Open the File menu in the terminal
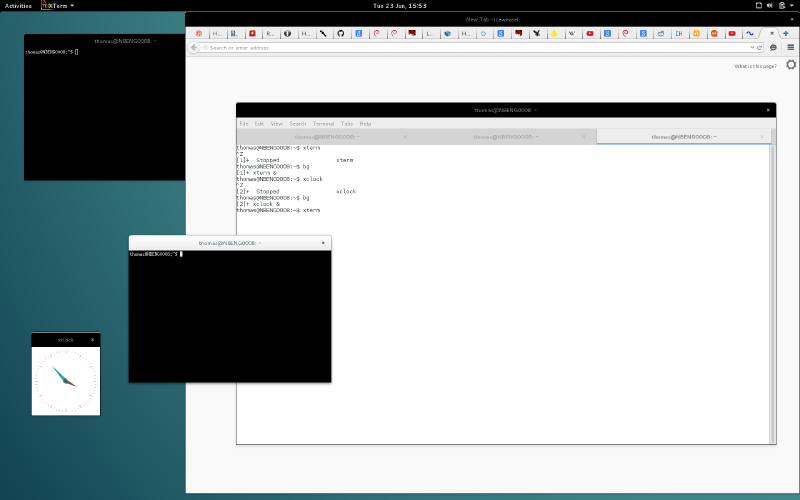This screenshot has height=500, width=800. [x=243, y=123]
